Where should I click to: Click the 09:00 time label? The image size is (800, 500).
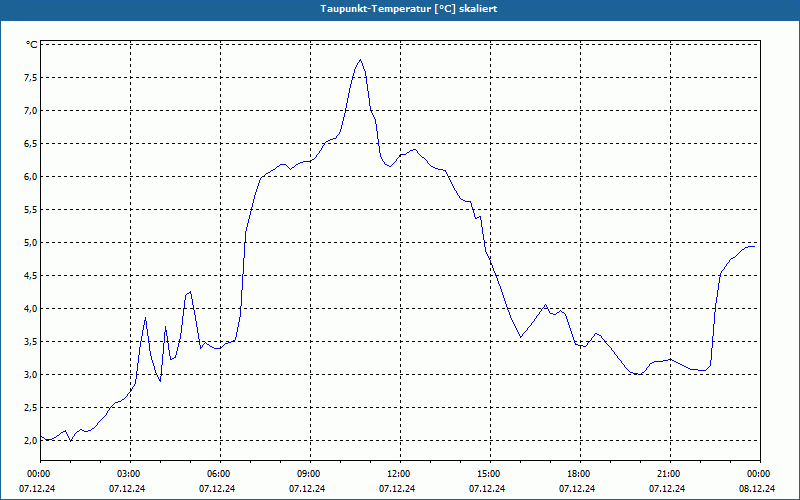click(x=310, y=474)
